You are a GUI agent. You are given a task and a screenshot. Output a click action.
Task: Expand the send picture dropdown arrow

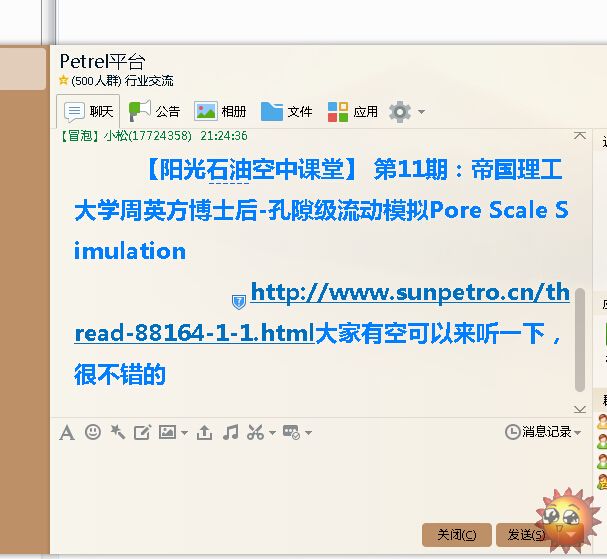tap(185, 432)
